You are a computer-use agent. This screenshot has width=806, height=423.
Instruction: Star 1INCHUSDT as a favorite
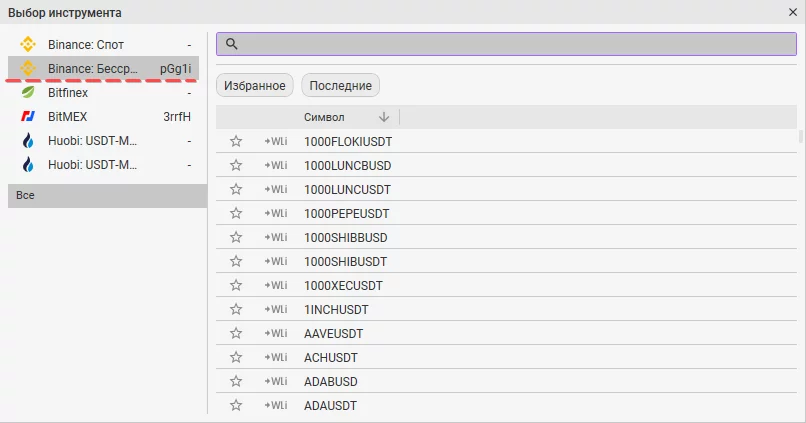point(236,309)
